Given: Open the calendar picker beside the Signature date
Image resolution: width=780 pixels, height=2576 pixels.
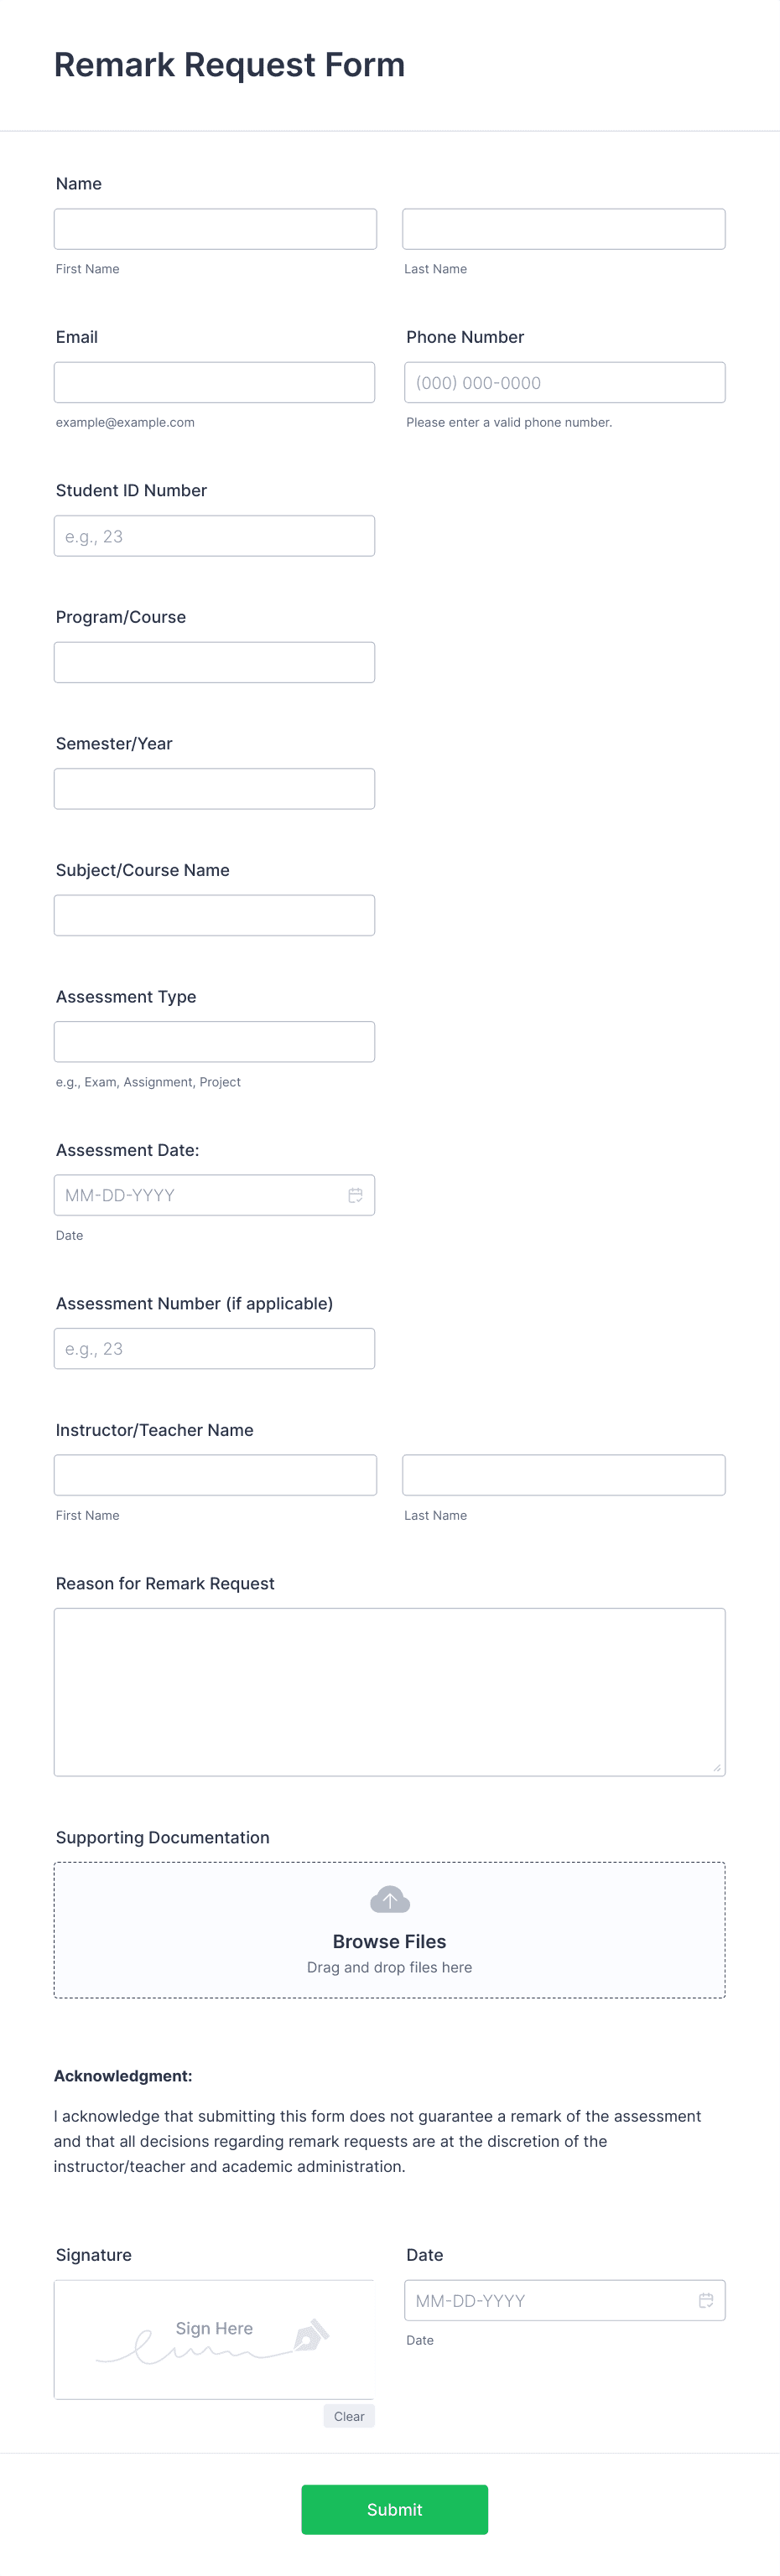Looking at the screenshot, I should (706, 2300).
